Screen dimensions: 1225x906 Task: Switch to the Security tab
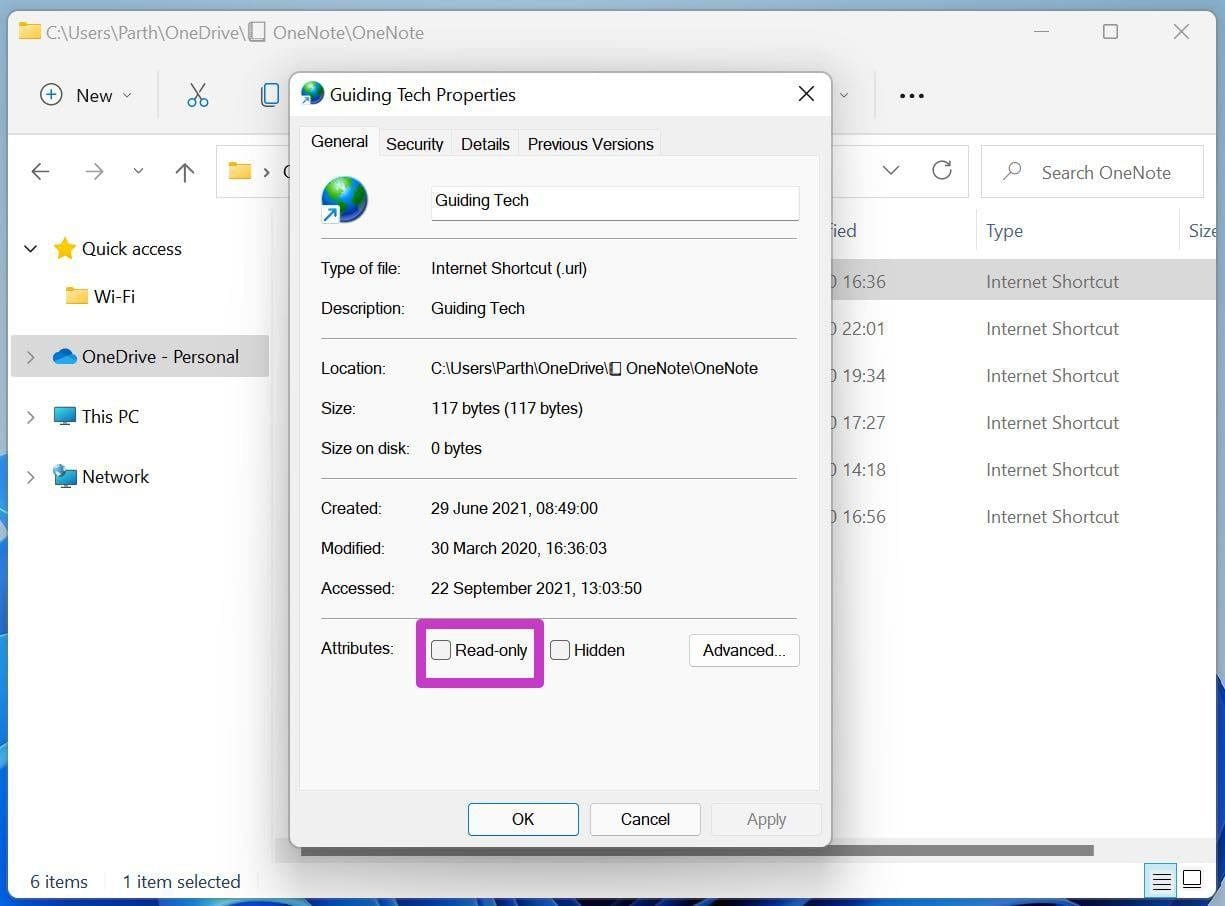(414, 144)
